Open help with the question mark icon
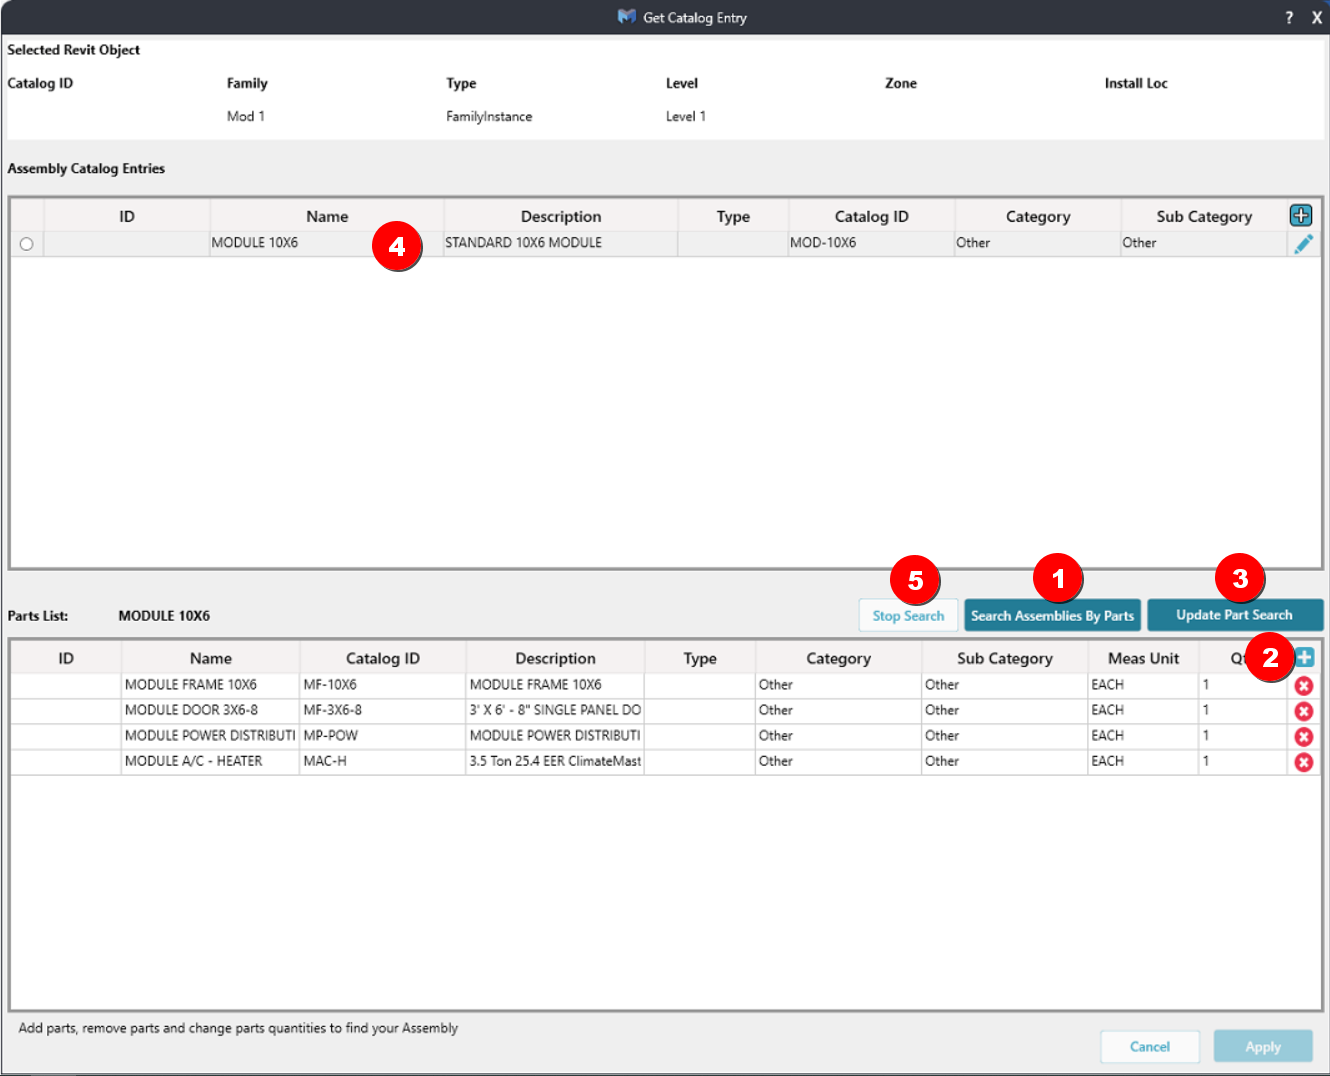1330x1076 pixels. 1289,18
